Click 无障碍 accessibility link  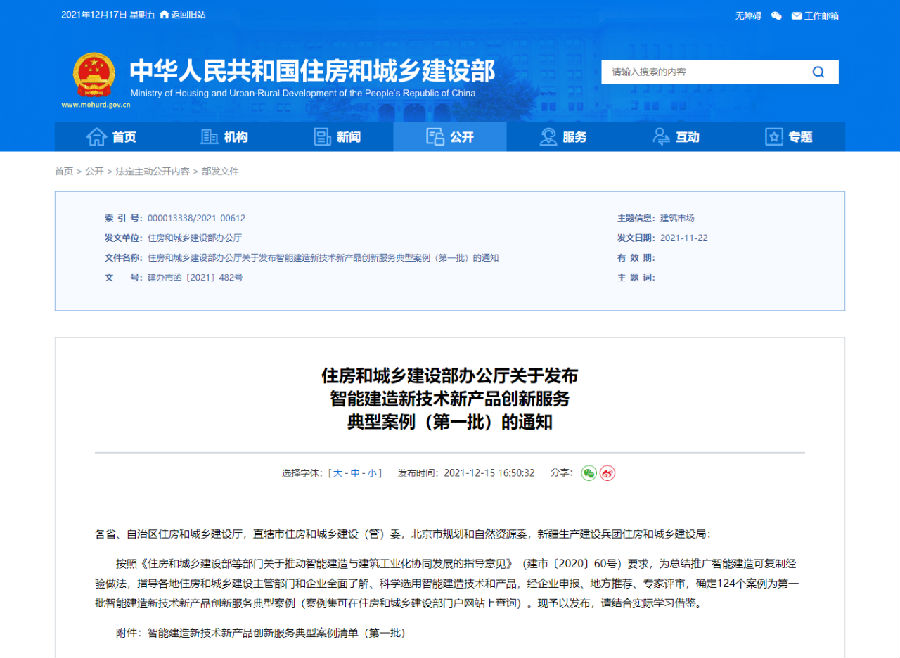[x=748, y=16]
